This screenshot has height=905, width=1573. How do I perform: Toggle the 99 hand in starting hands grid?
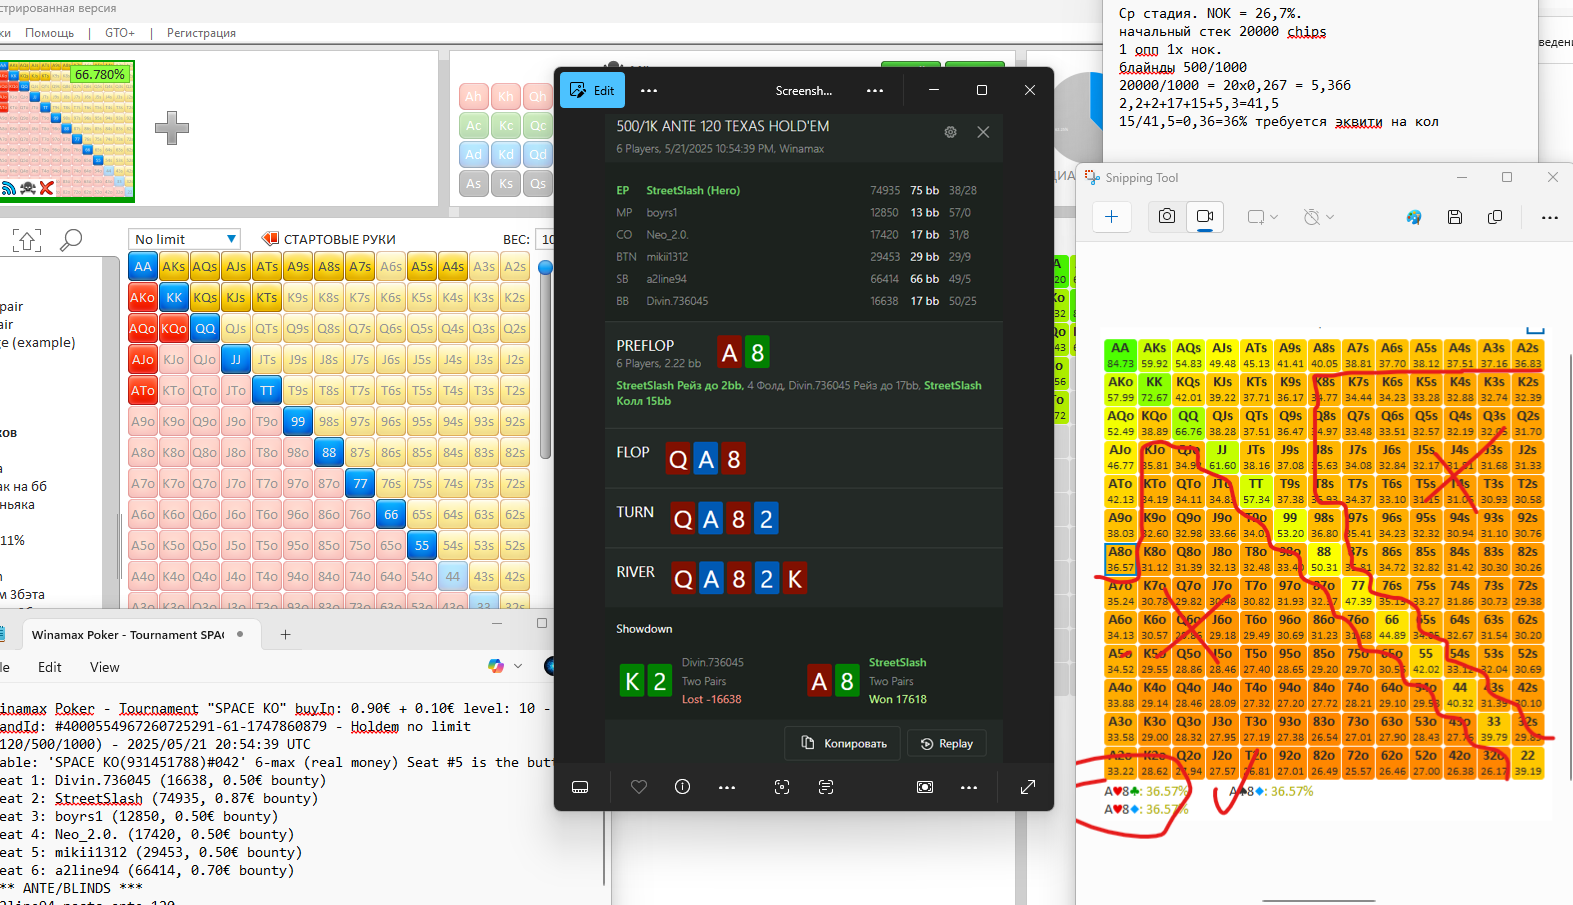298,422
